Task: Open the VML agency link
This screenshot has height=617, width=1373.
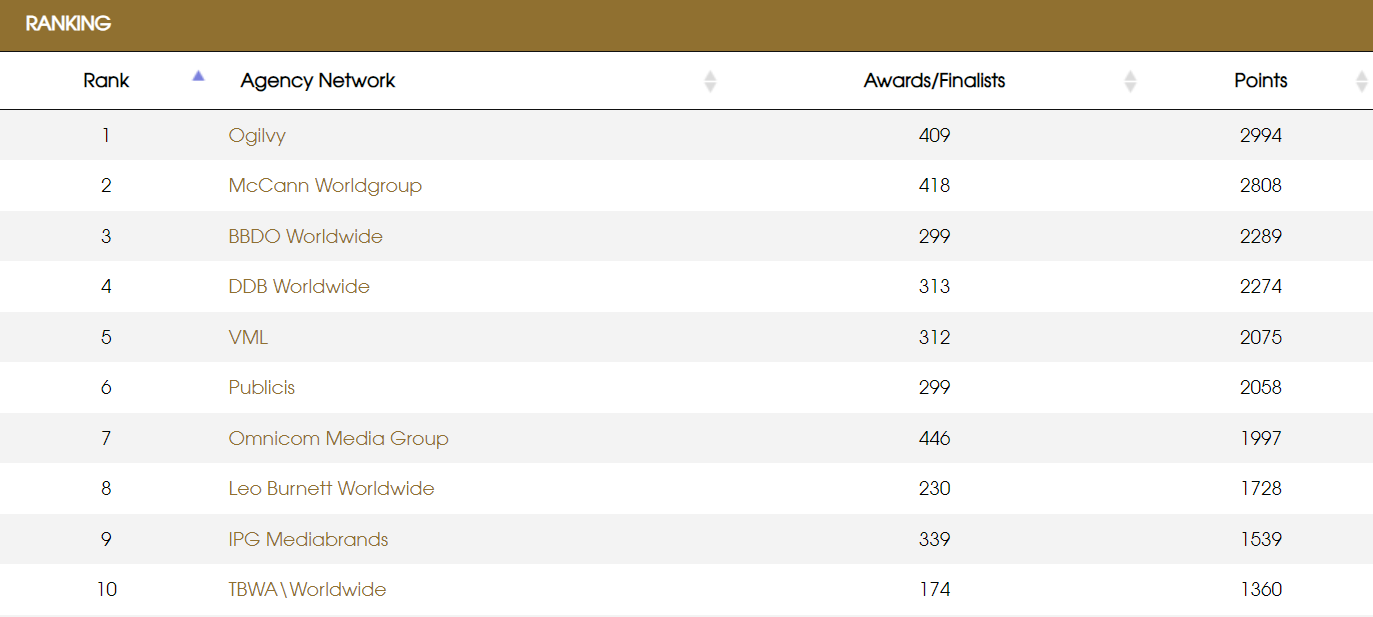Action: [x=248, y=338]
